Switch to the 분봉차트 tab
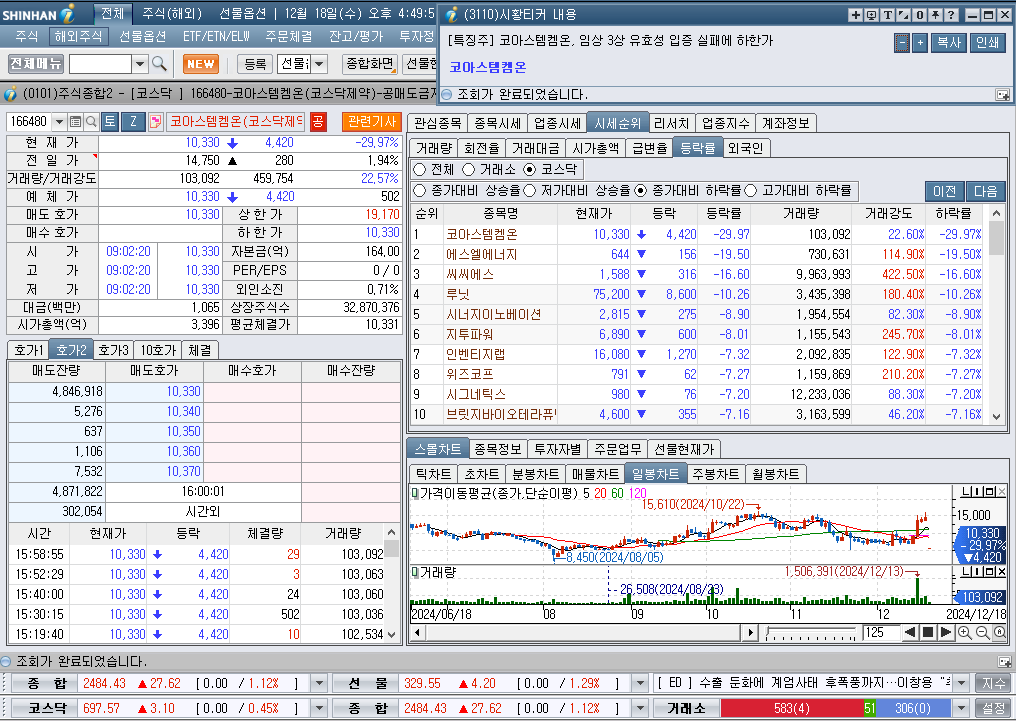Image resolution: width=1016 pixels, height=721 pixels. pos(535,474)
